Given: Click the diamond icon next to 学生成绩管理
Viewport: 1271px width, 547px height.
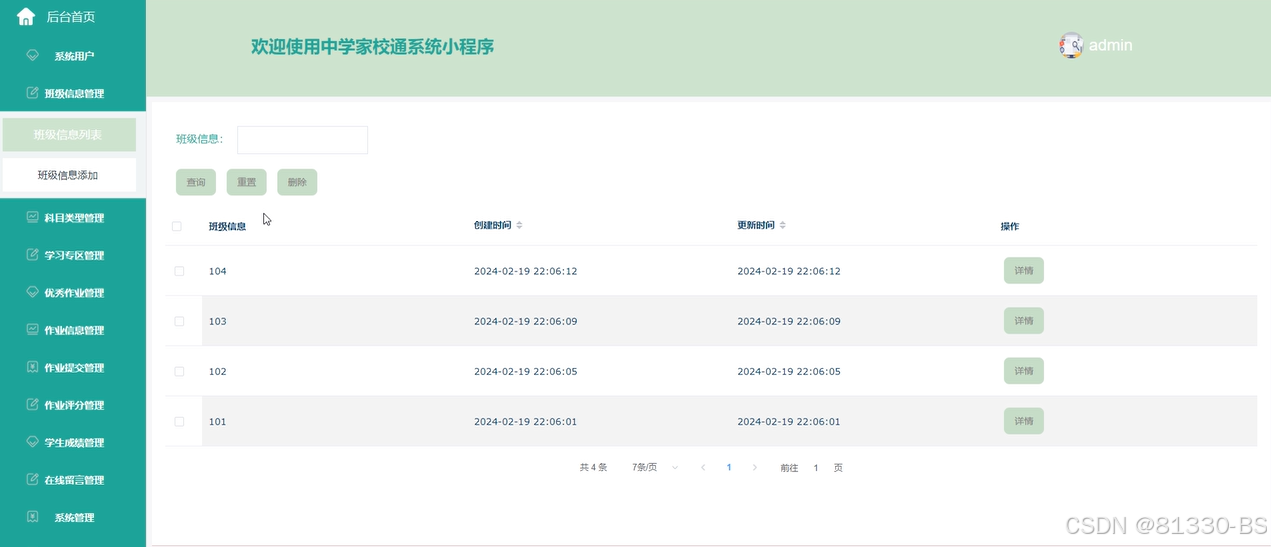Looking at the screenshot, I should 33,442.
